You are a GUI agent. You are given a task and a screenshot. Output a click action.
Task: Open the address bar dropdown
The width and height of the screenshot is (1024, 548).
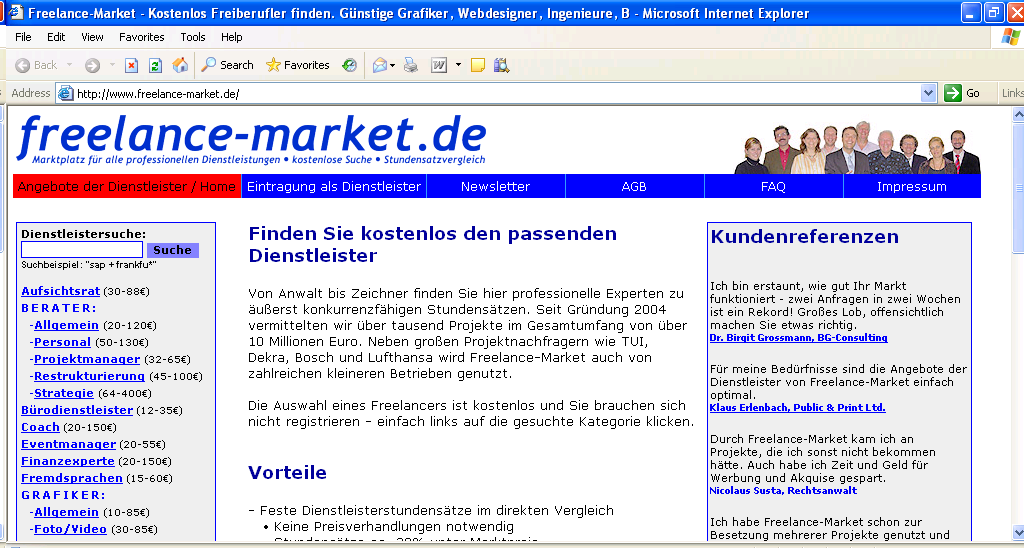[x=929, y=93]
